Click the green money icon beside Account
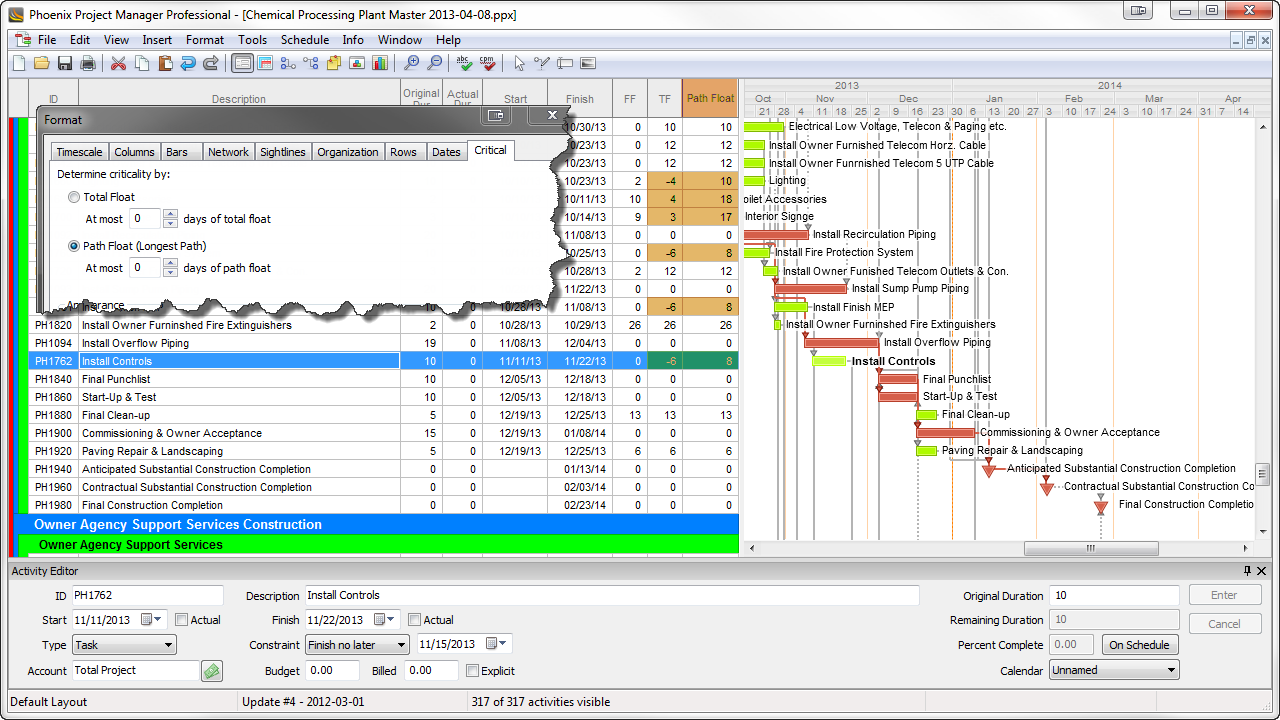 pos(211,671)
